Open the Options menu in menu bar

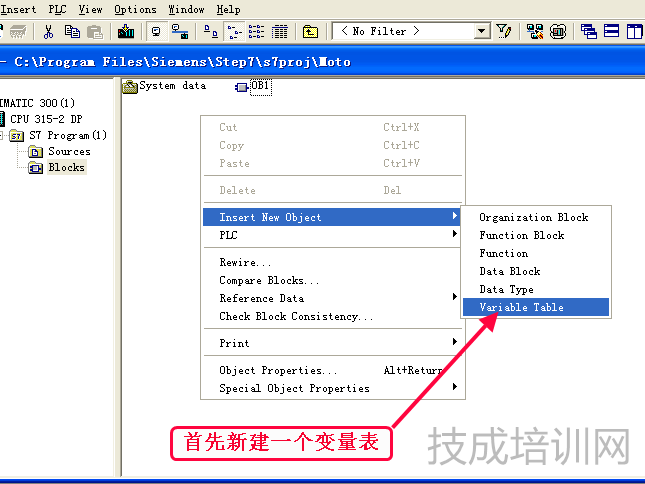(x=135, y=9)
